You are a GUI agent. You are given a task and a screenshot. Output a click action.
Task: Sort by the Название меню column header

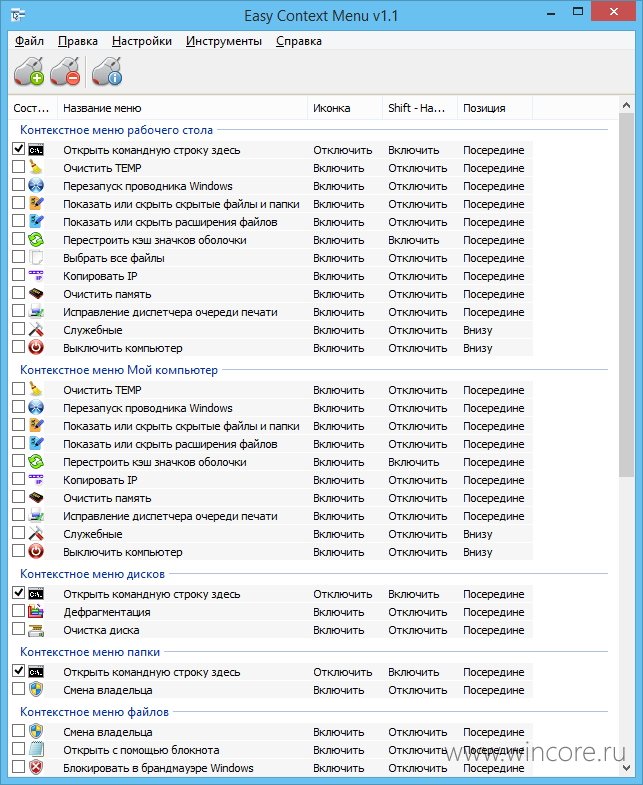click(182, 108)
